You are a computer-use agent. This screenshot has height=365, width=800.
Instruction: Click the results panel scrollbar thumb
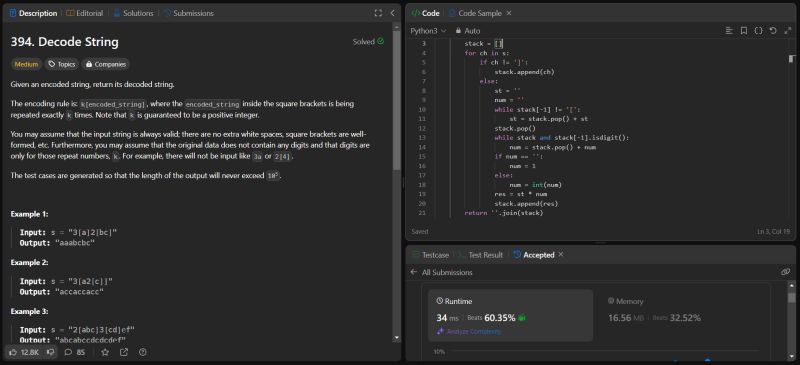click(791, 298)
